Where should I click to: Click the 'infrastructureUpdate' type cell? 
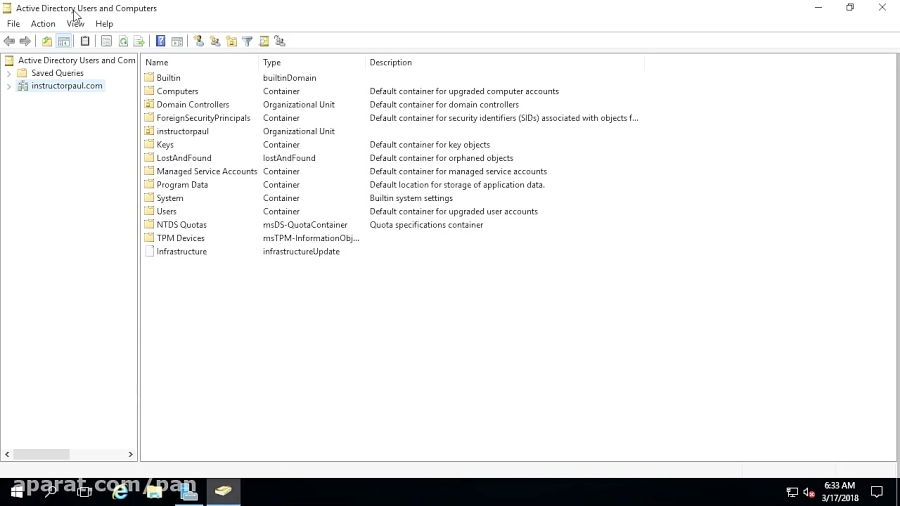tap(301, 251)
